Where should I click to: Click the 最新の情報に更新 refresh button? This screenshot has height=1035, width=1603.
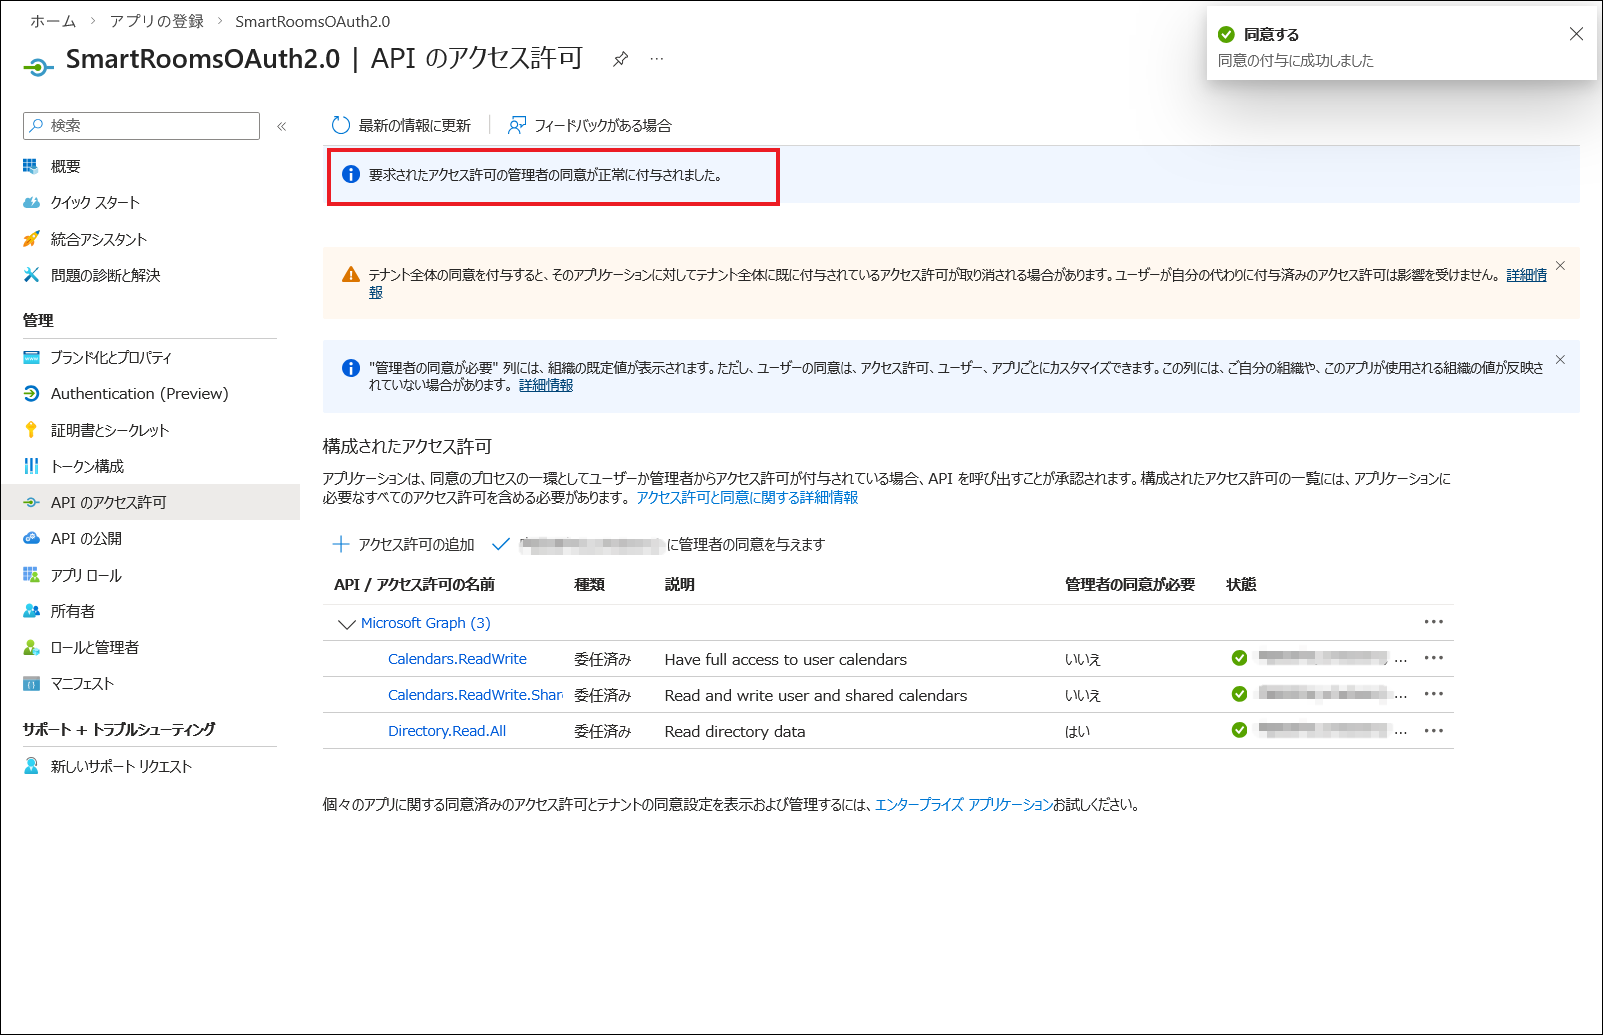[x=401, y=125]
